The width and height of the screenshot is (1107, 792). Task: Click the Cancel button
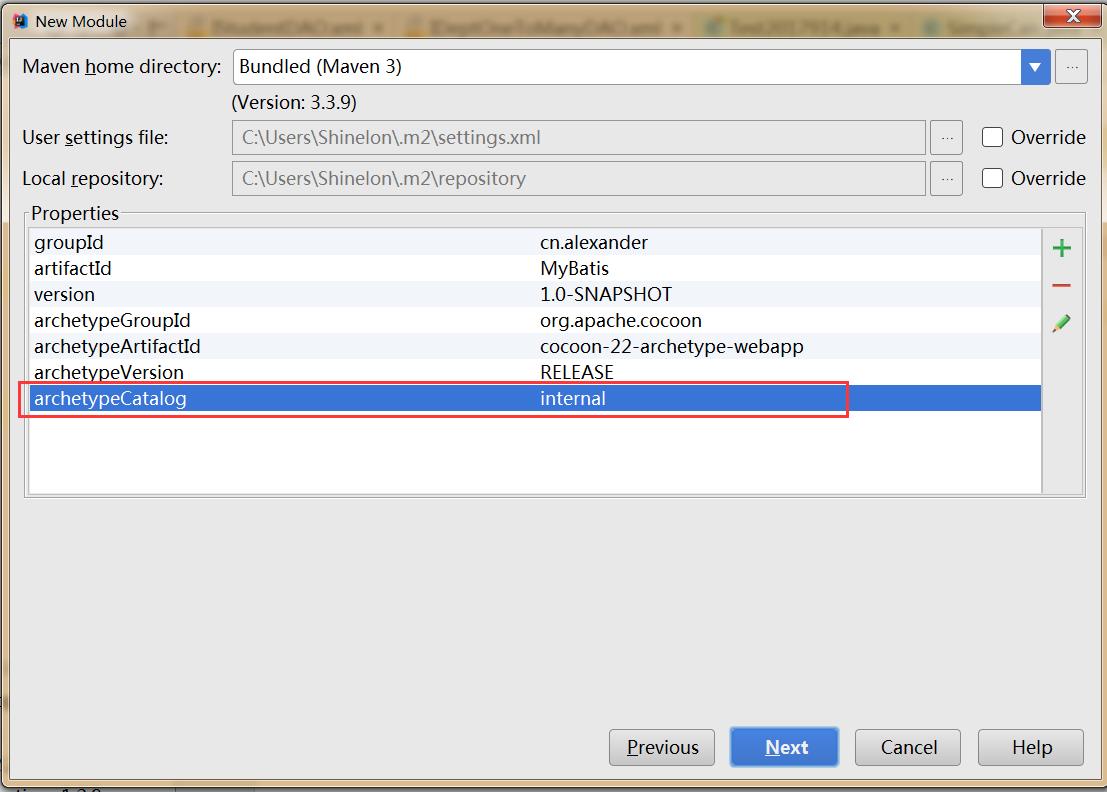[908, 747]
